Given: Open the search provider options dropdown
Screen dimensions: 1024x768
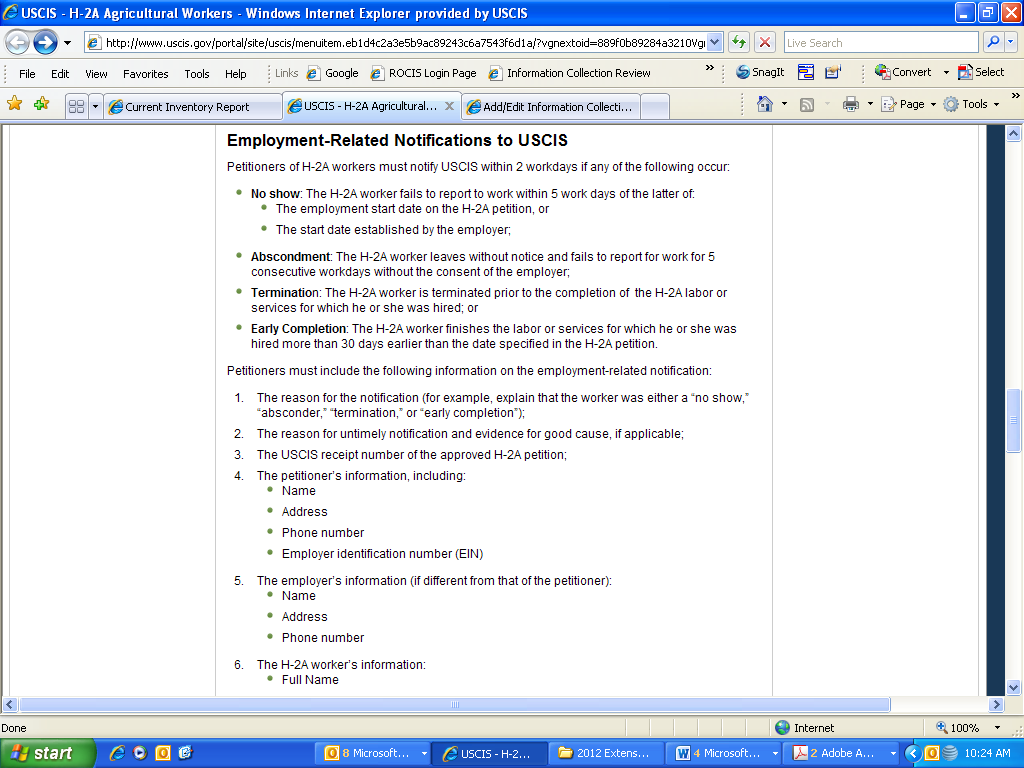Looking at the screenshot, I should 1011,43.
